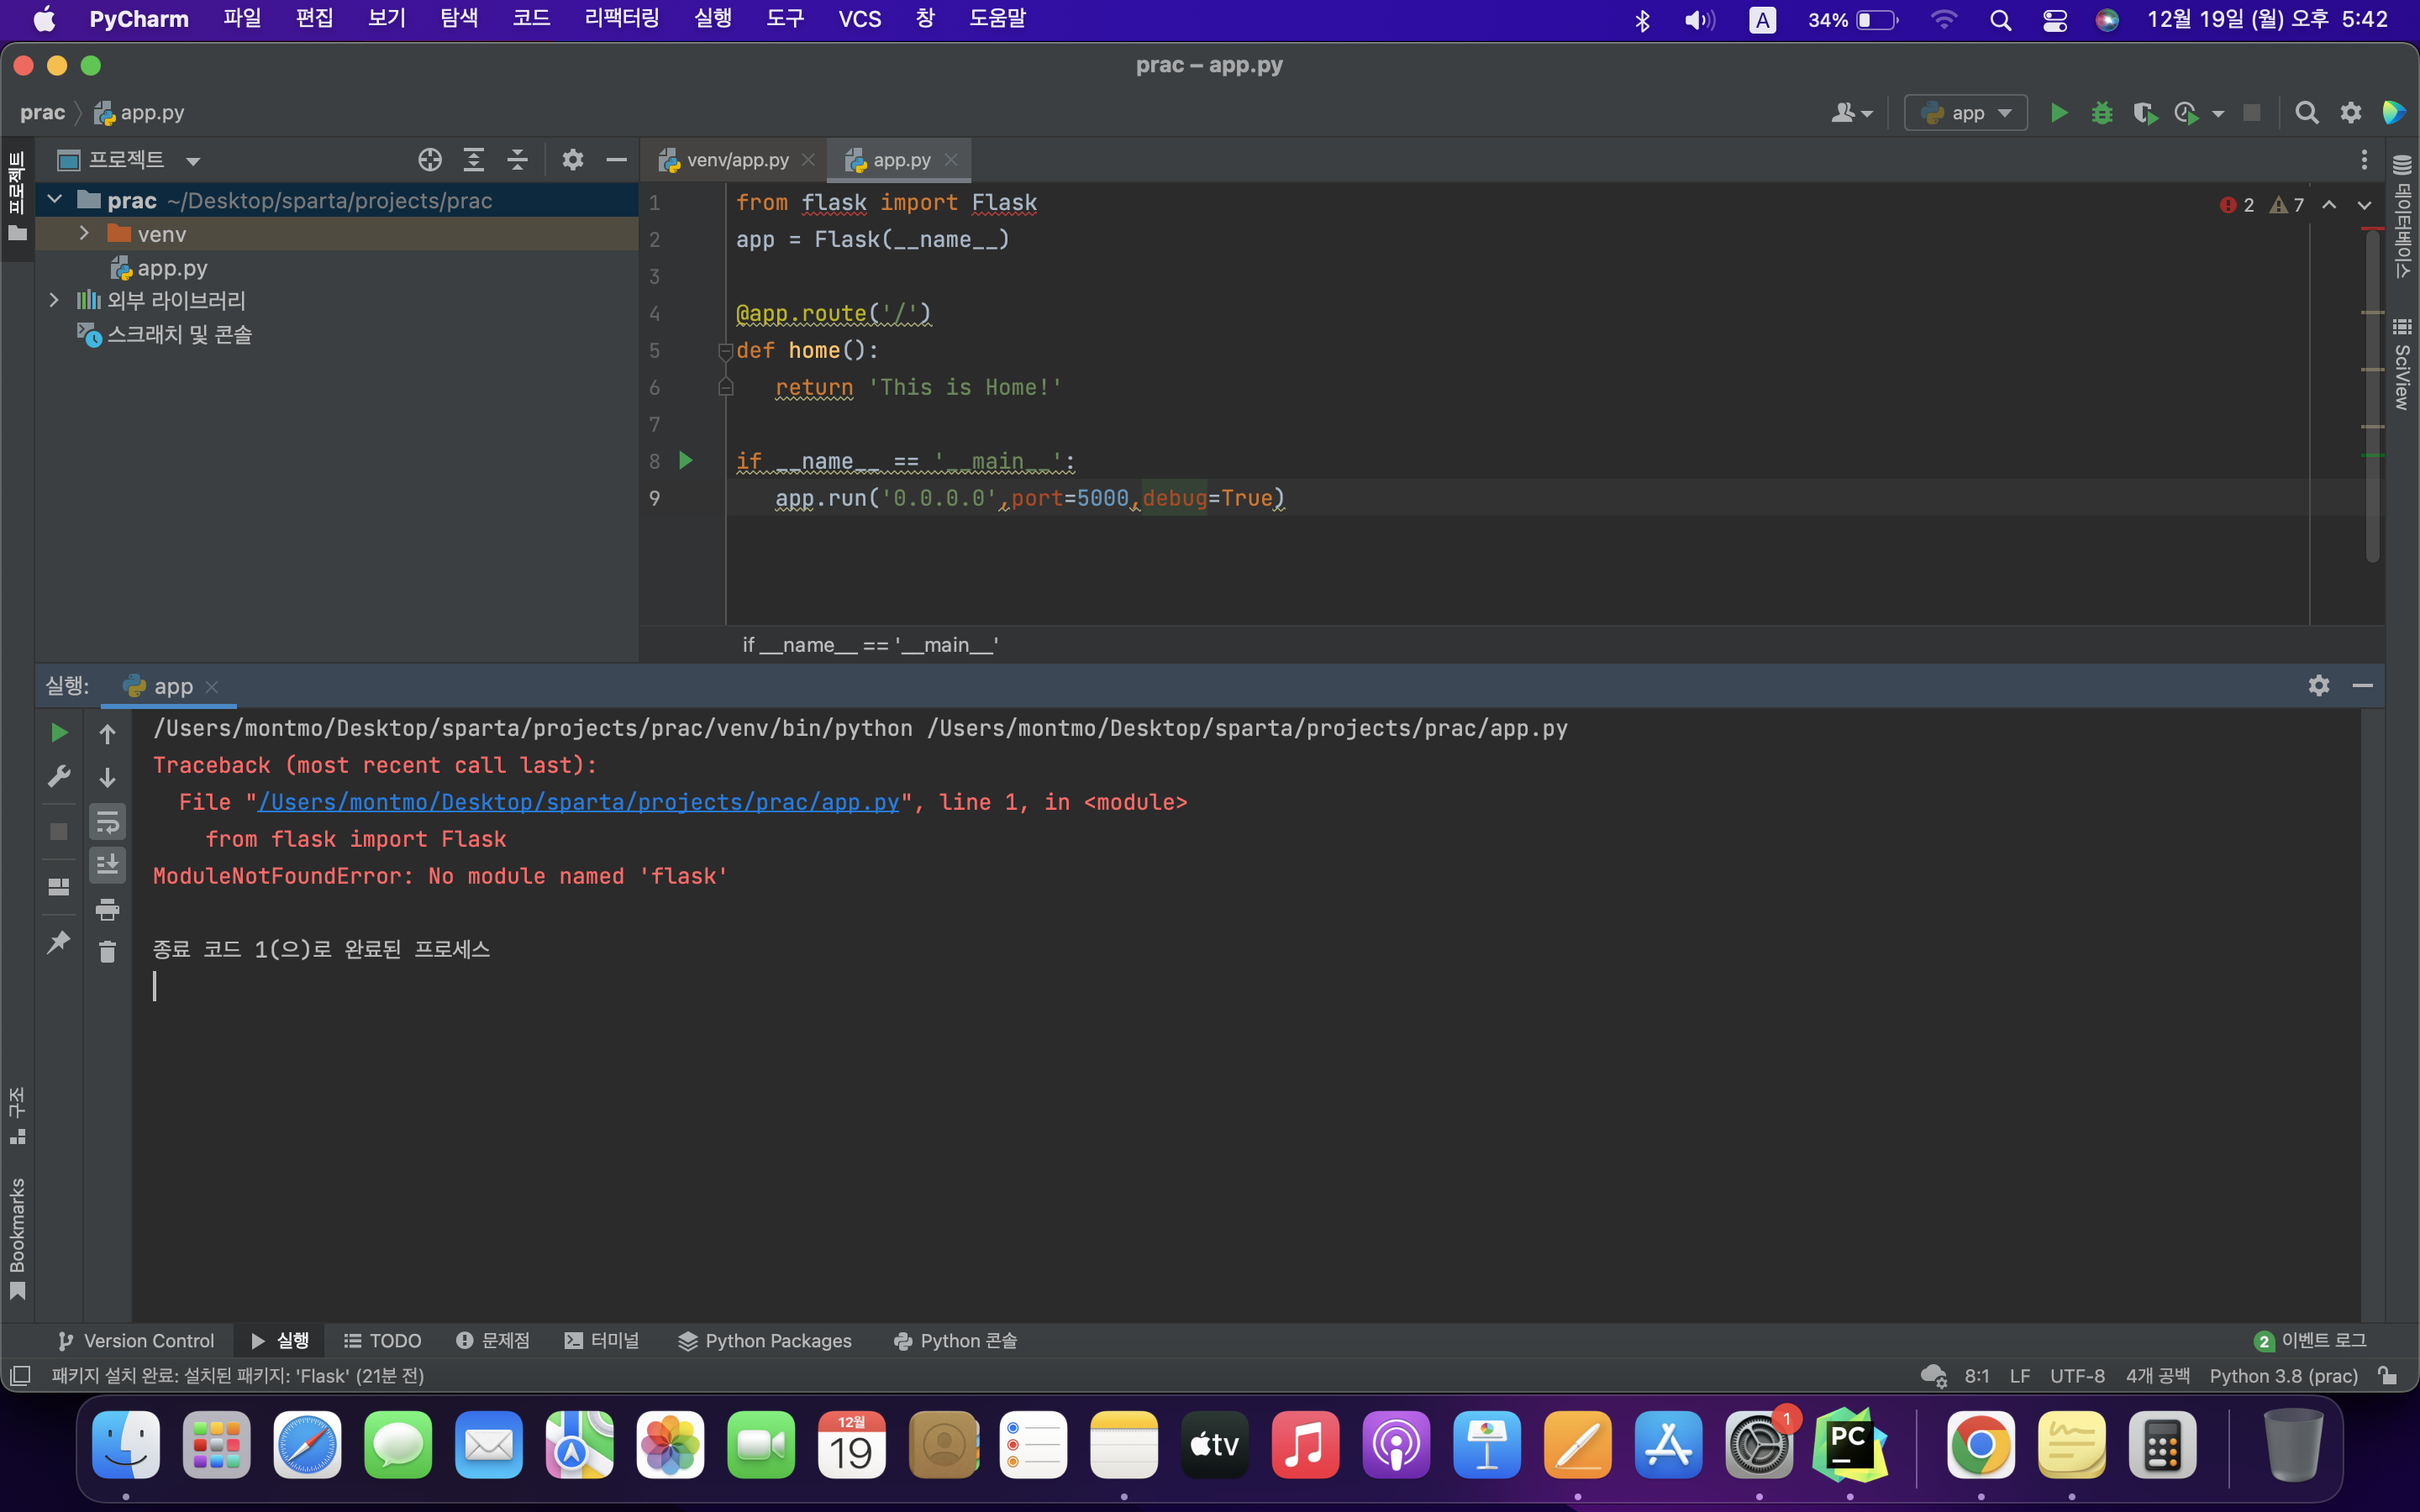Open Search Everywhere magnifier in PyCharm toolbar
The image size is (2420, 1512).
pyautogui.click(x=2307, y=113)
